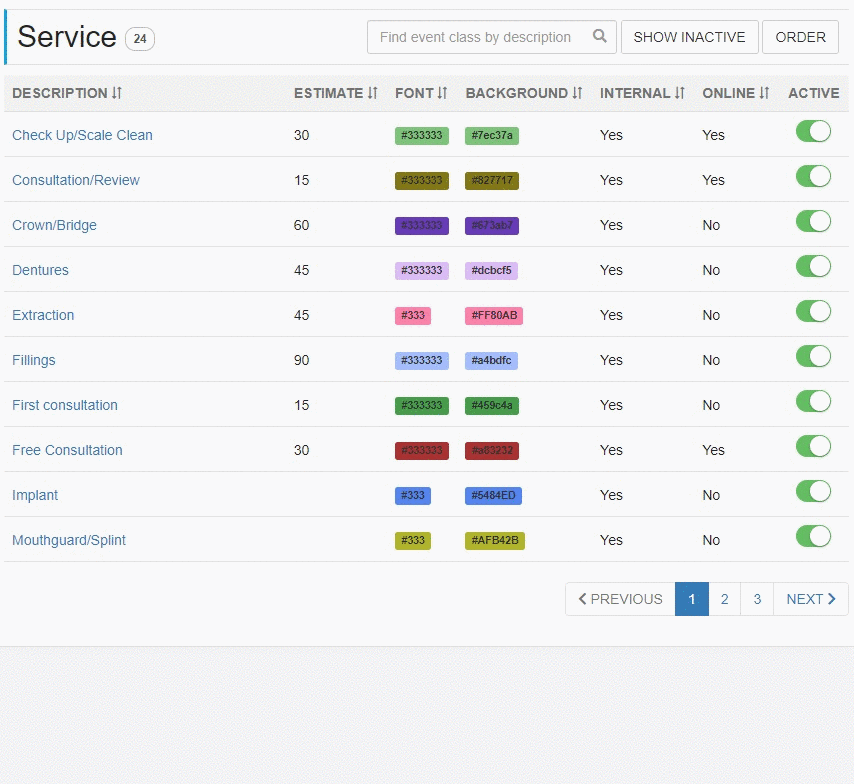Sort the BACKGROUND column with its sort icon
The height and width of the screenshot is (784, 854).
click(x=578, y=93)
